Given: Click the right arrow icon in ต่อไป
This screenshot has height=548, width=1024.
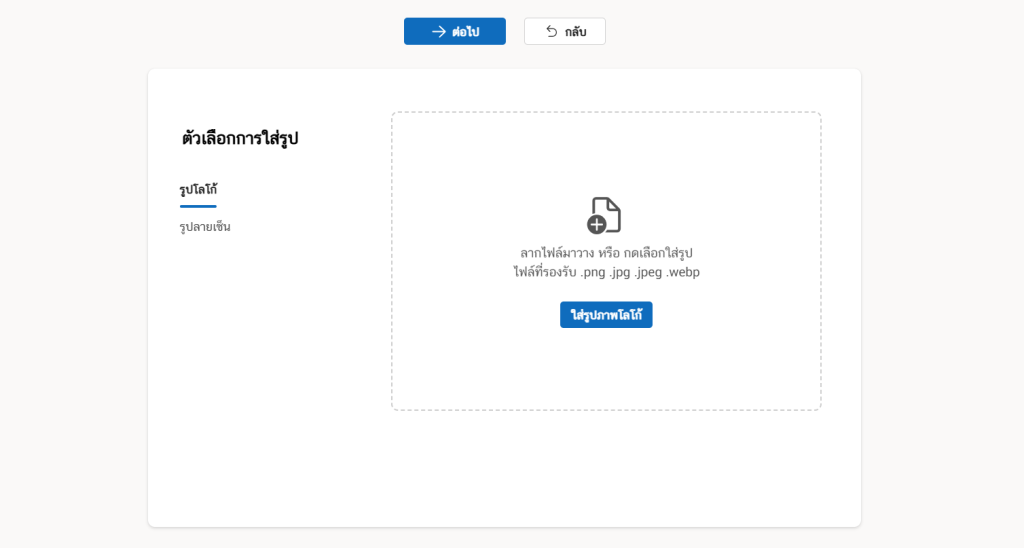Looking at the screenshot, I should tap(439, 31).
